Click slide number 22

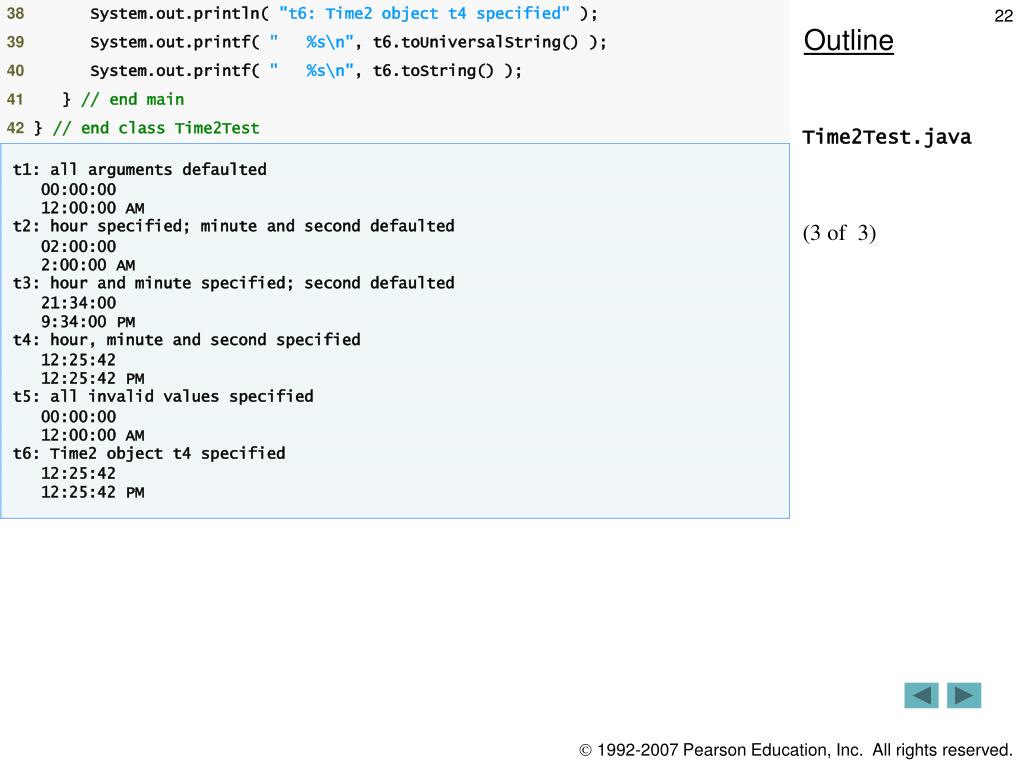coord(1003,16)
